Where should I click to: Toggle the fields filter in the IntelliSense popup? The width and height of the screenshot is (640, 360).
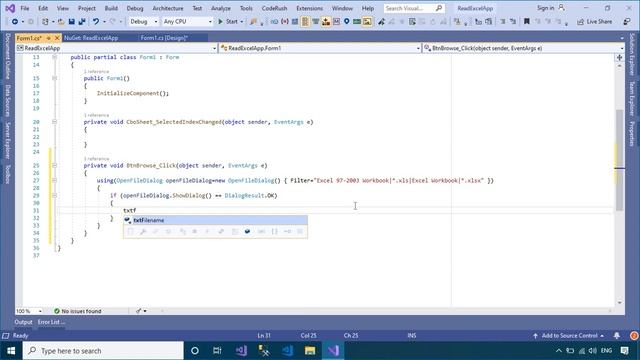[x=247, y=231]
